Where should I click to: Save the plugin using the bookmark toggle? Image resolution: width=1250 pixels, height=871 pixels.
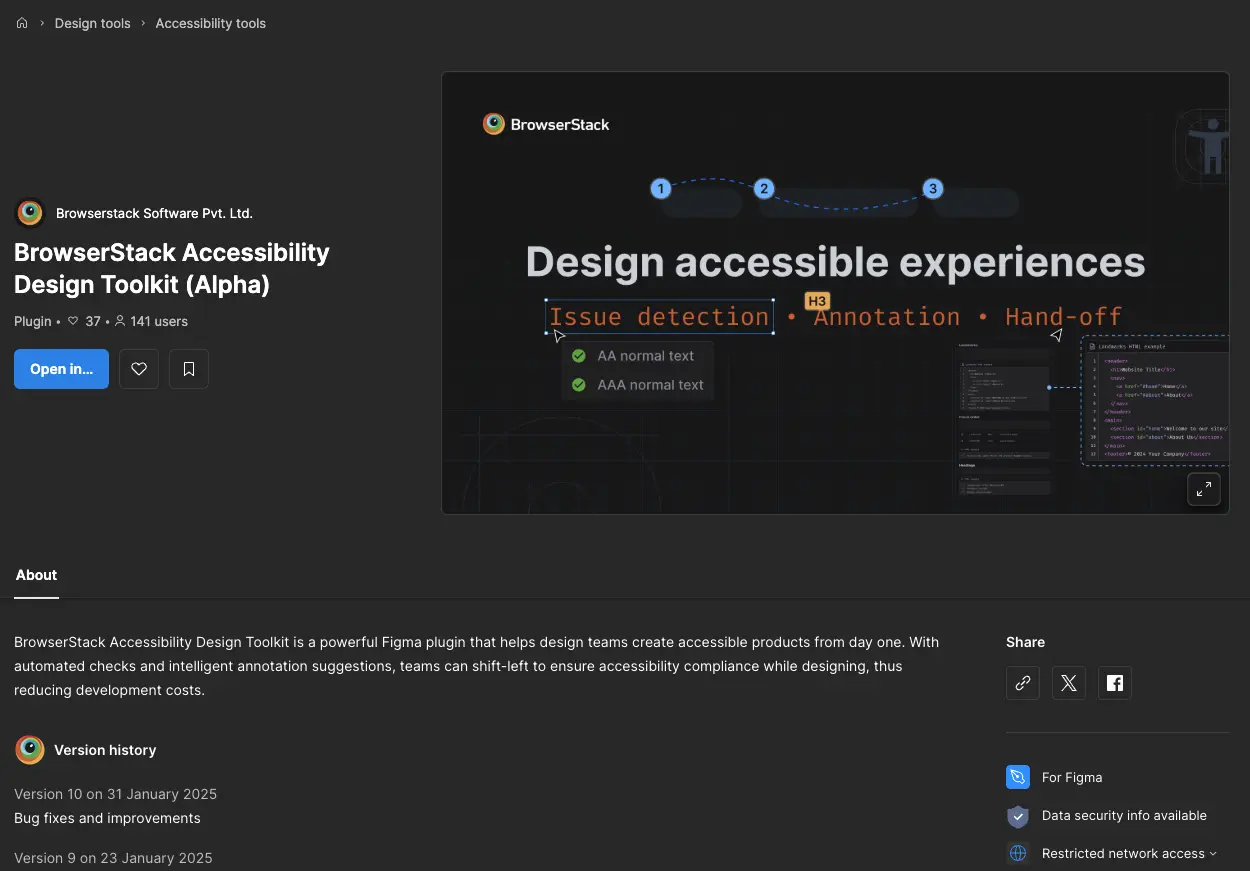tap(188, 369)
